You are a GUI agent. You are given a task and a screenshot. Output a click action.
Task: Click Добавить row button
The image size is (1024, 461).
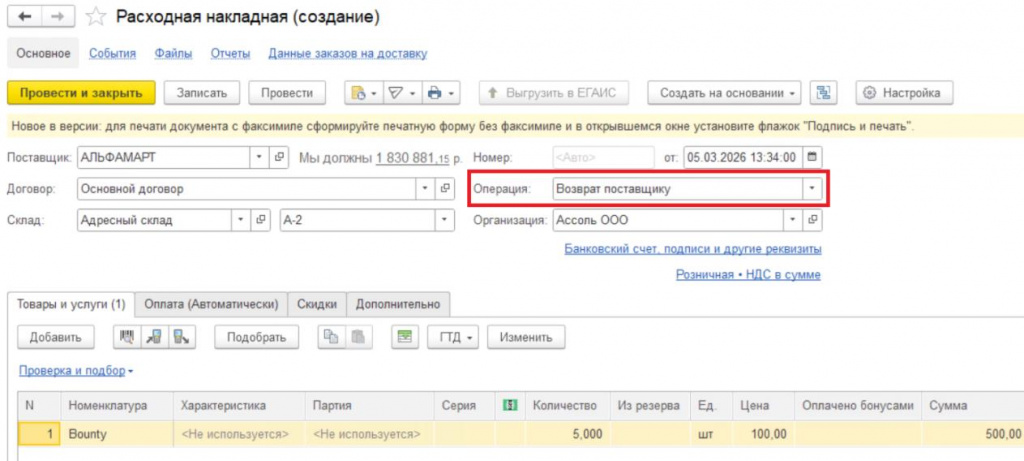click(x=54, y=337)
